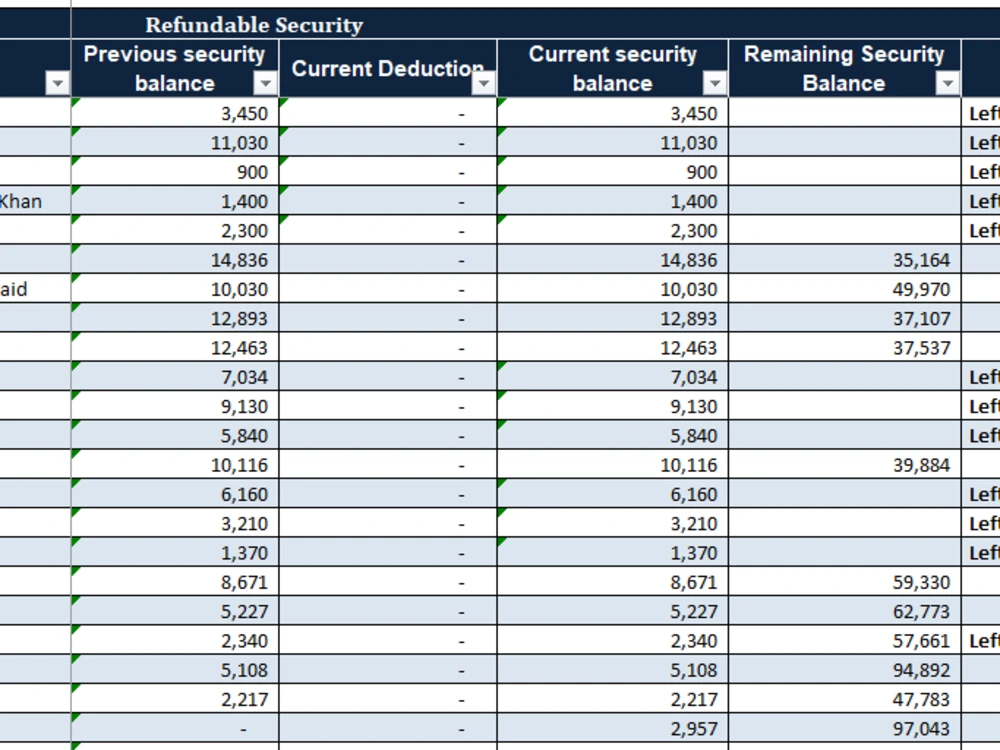The height and width of the screenshot is (750, 1000).
Task: Select current balance cell 2,300
Action: 612,230
